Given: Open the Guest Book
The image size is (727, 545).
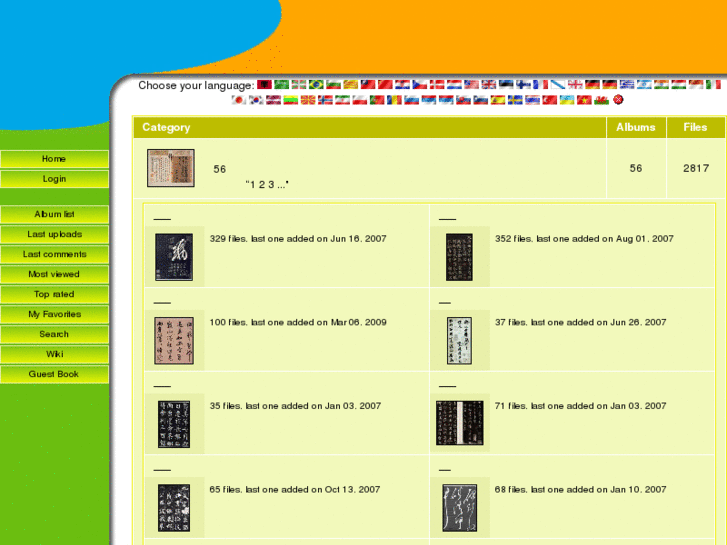Looking at the screenshot, I should pos(54,374).
